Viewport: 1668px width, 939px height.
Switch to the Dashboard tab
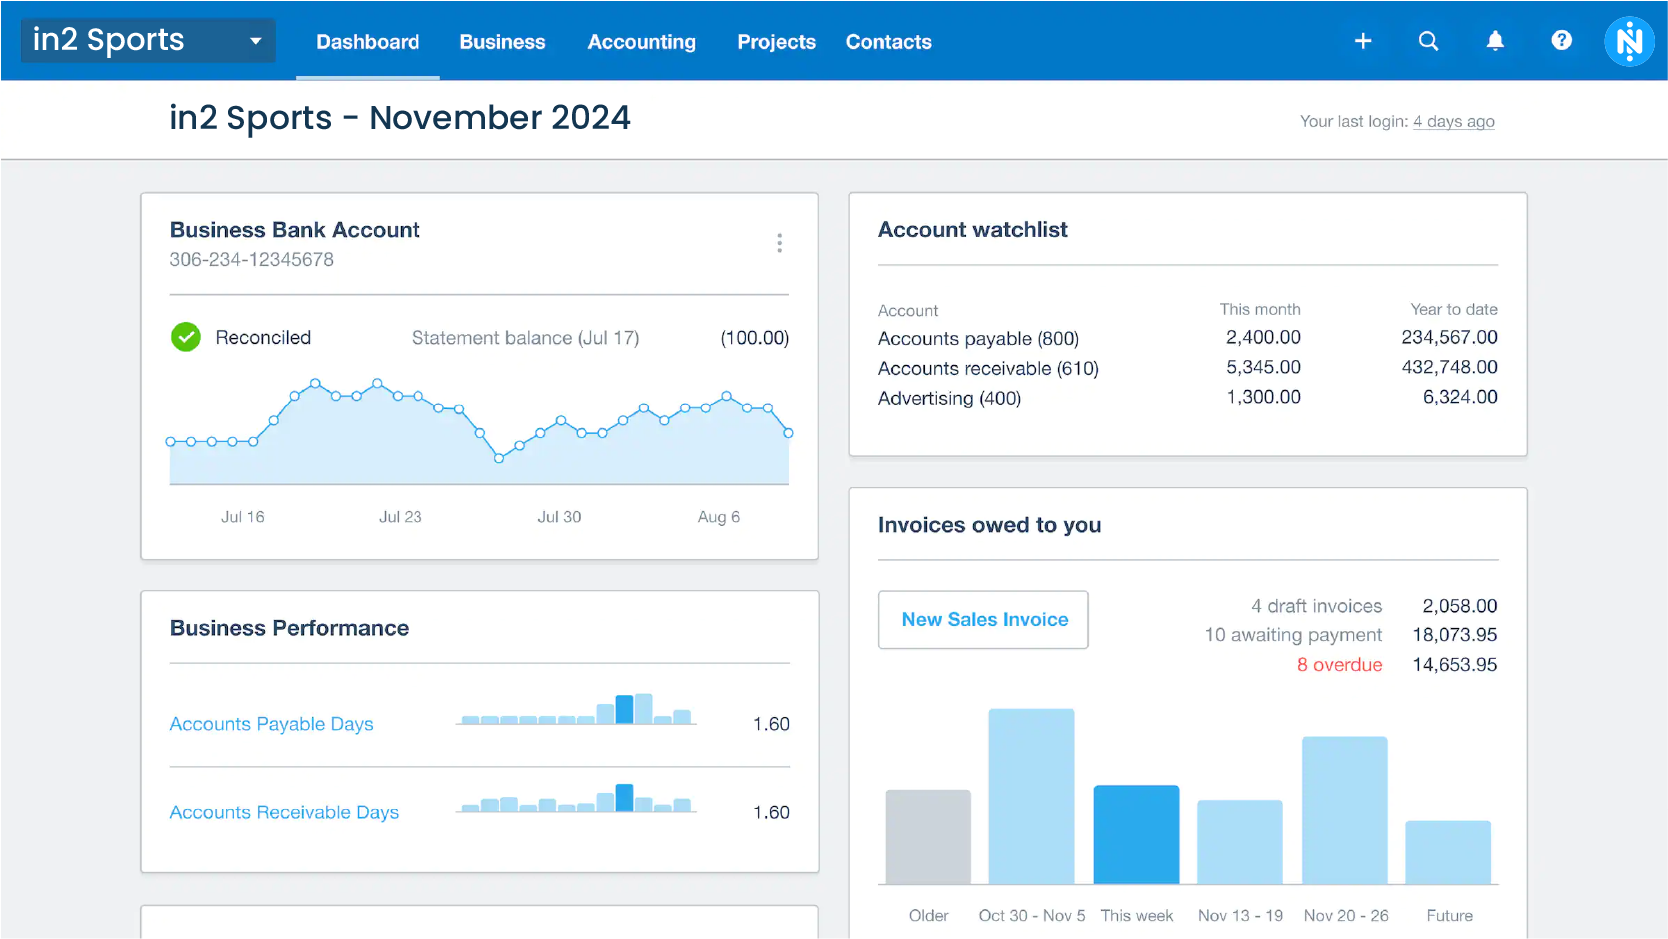pyautogui.click(x=367, y=42)
